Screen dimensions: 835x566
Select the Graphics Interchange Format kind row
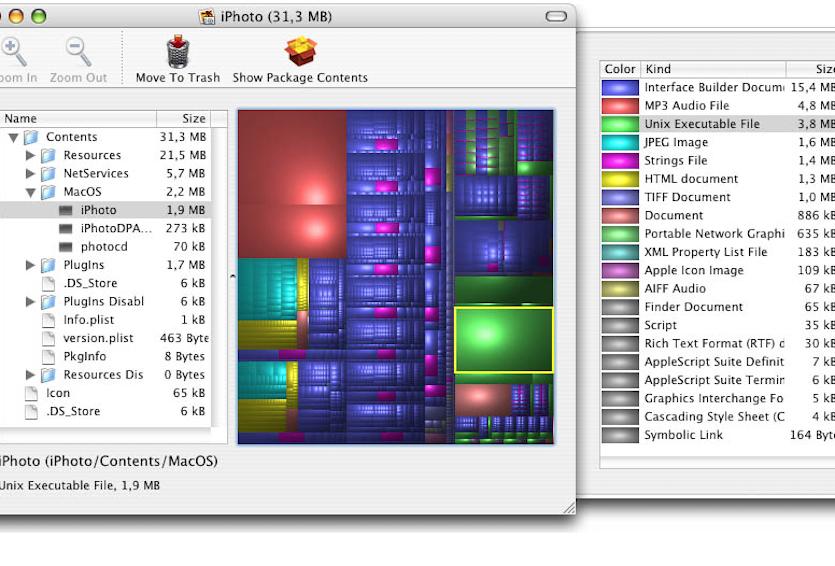tap(717, 398)
